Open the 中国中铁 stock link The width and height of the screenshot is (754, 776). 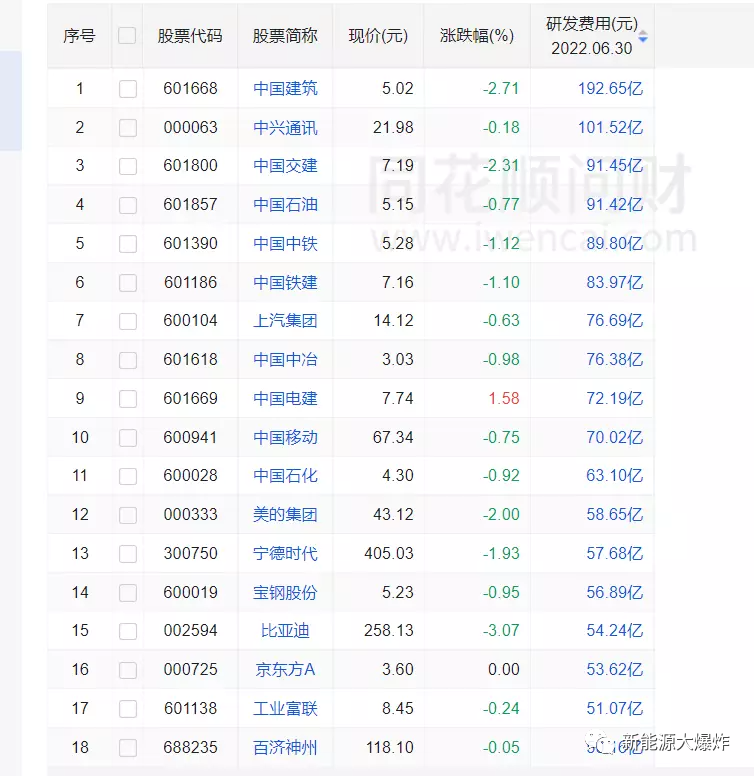coord(285,243)
